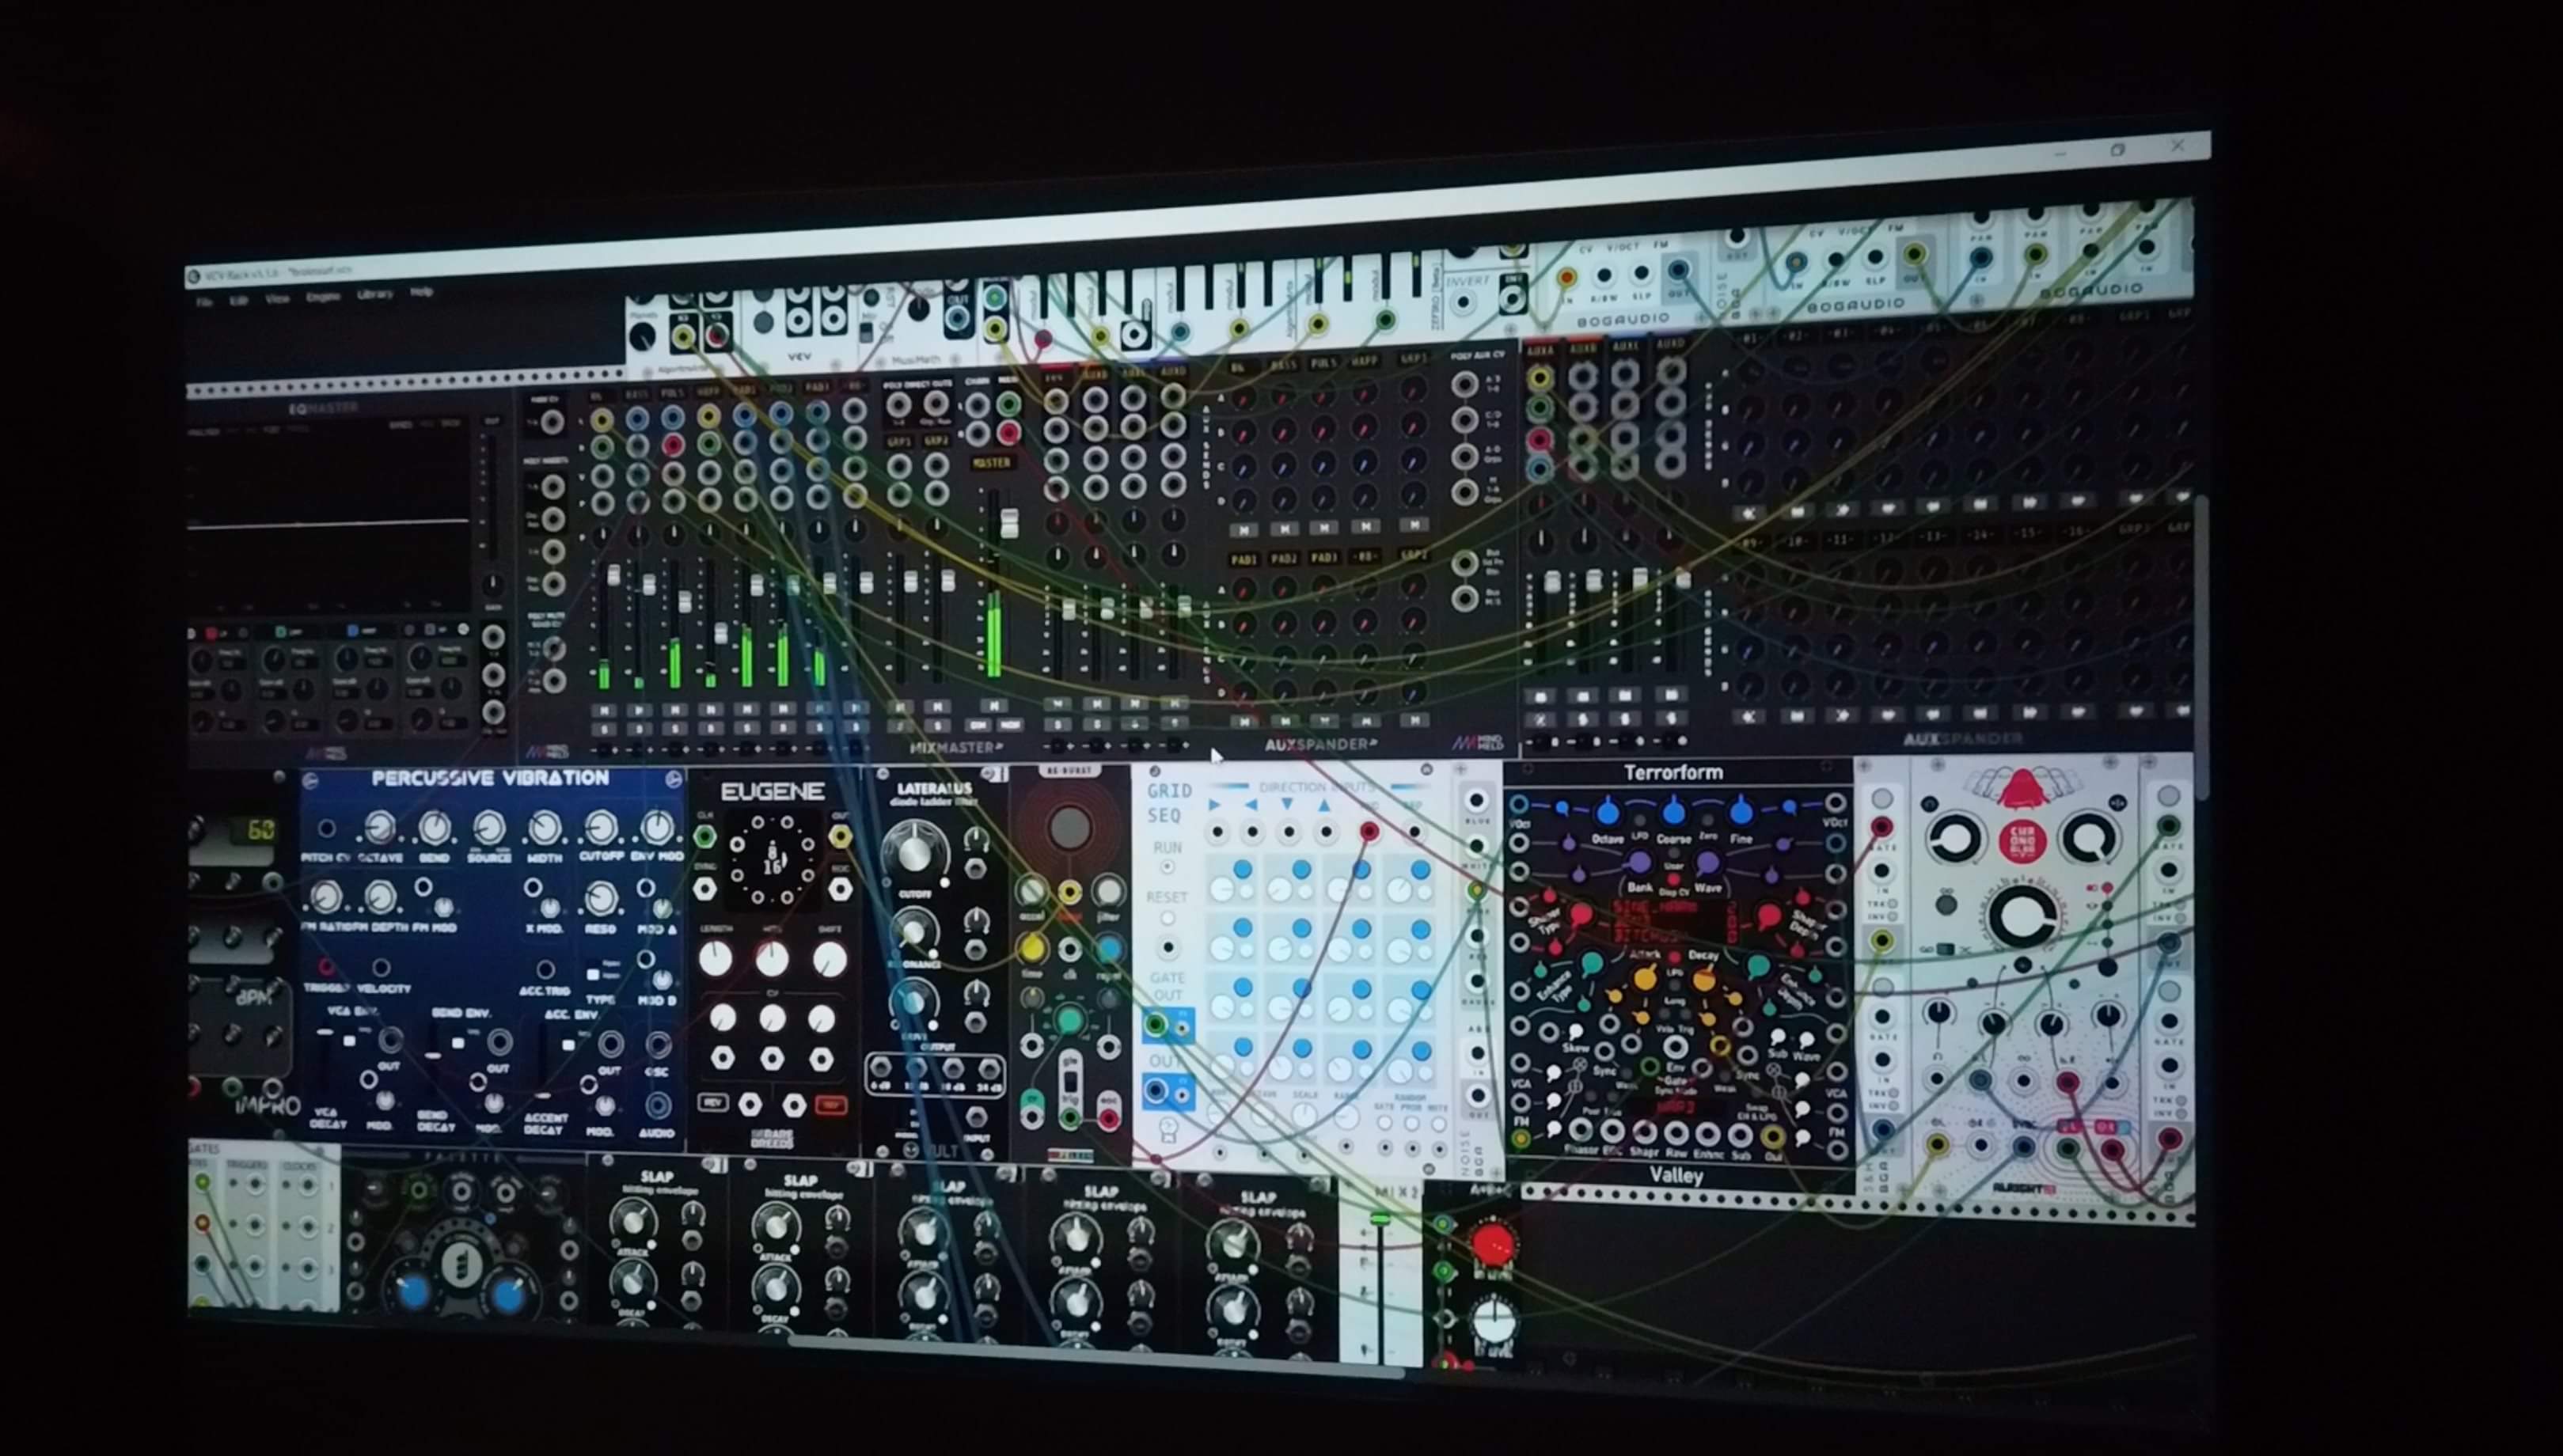The width and height of the screenshot is (2563, 1456).
Task: Open the View menu
Action: [277, 299]
